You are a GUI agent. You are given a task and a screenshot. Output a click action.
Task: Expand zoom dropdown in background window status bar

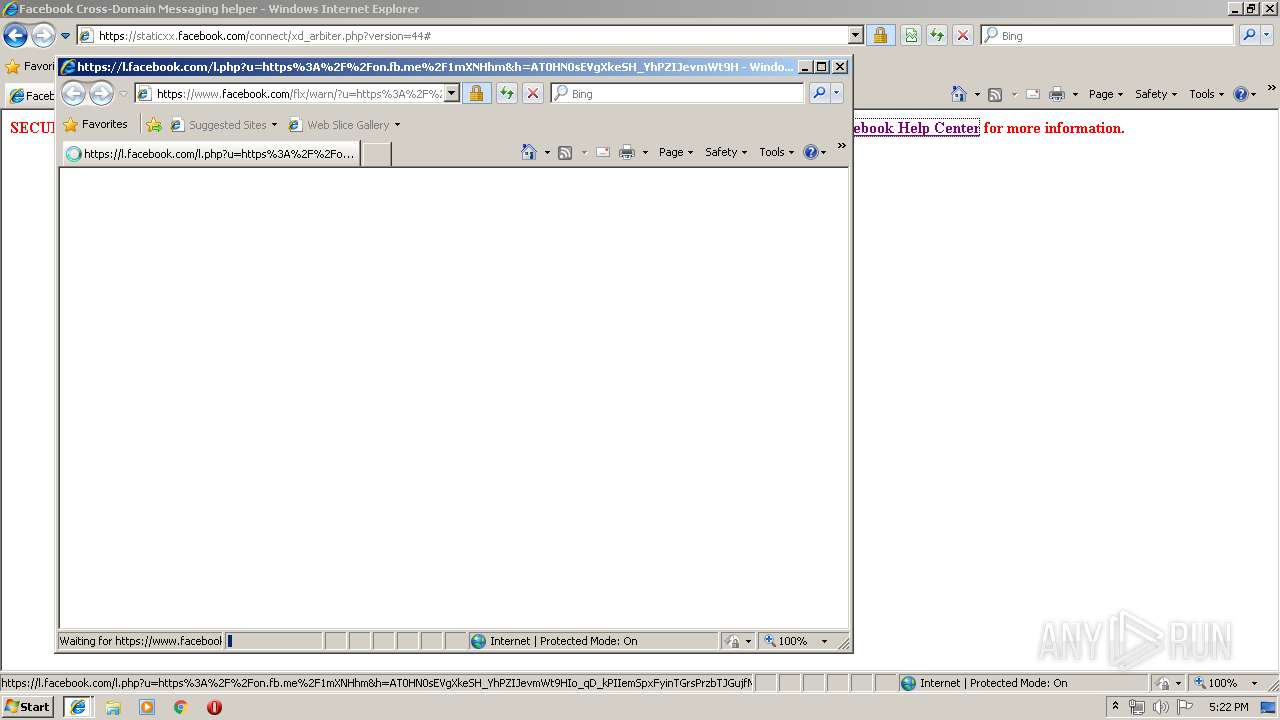coord(1255,684)
